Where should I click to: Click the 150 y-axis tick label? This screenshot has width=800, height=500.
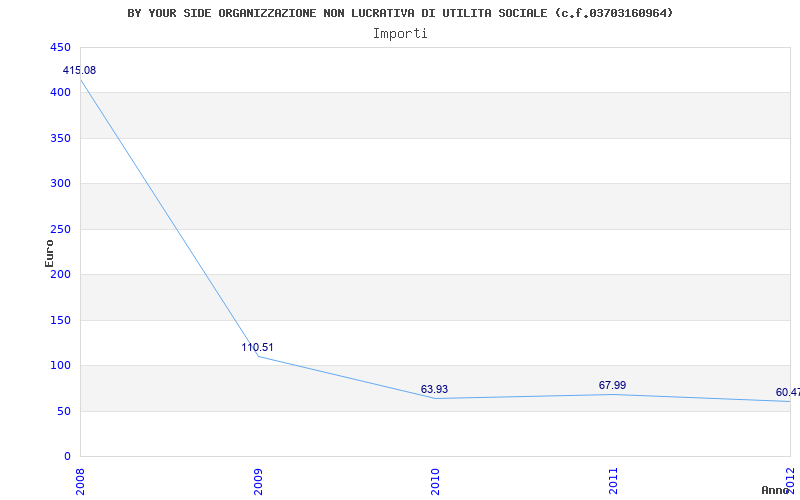(x=60, y=320)
